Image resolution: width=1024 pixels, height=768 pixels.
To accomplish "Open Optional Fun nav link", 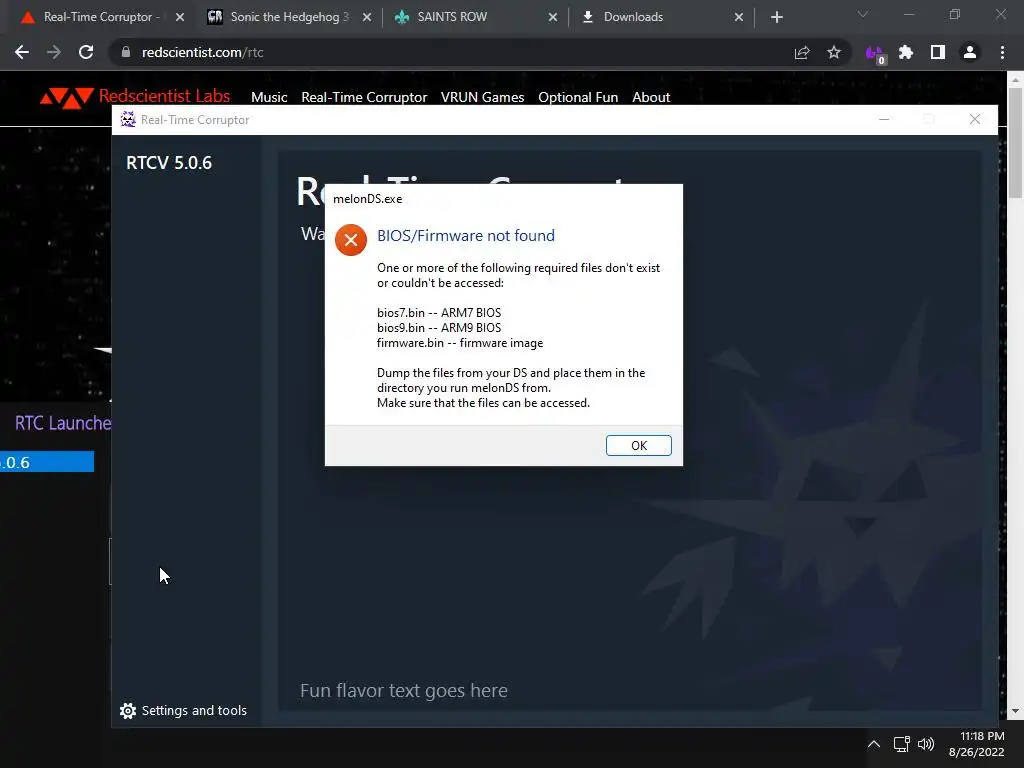I will point(578,97).
